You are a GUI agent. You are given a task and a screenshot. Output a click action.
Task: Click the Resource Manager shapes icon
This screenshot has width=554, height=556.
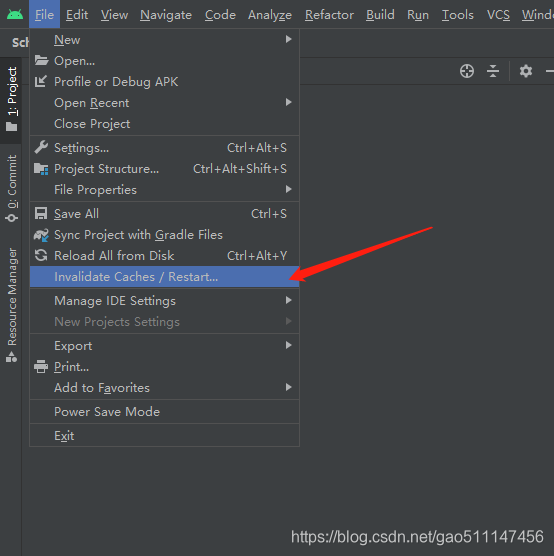(11, 357)
